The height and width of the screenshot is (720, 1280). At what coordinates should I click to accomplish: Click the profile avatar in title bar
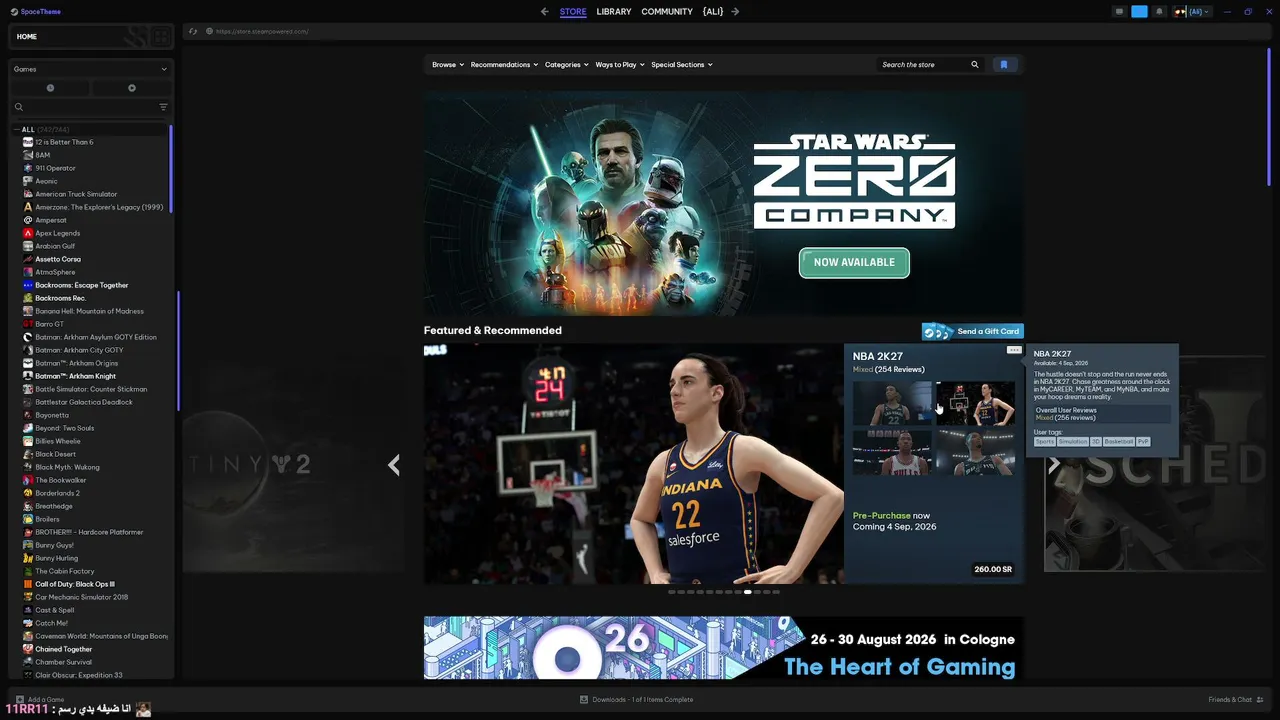coord(1180,12)
